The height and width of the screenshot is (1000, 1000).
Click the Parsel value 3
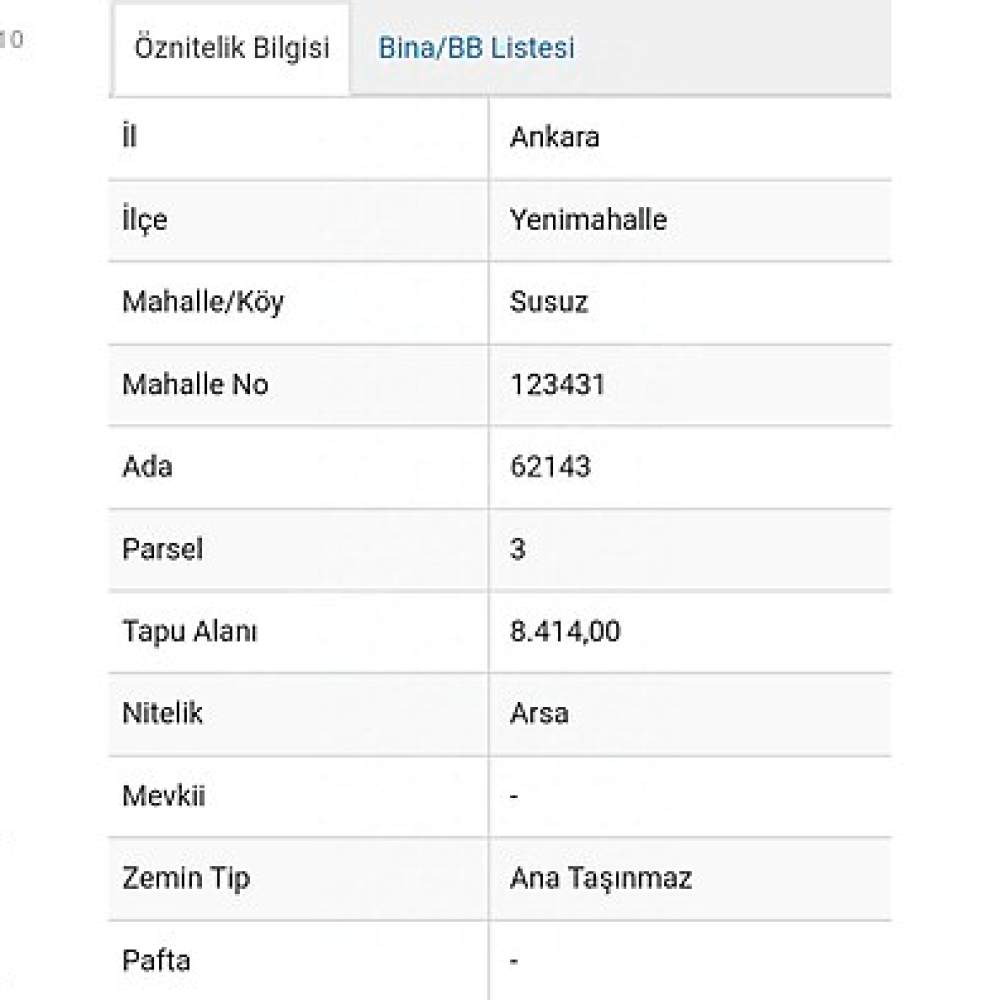tap(517, 549)
